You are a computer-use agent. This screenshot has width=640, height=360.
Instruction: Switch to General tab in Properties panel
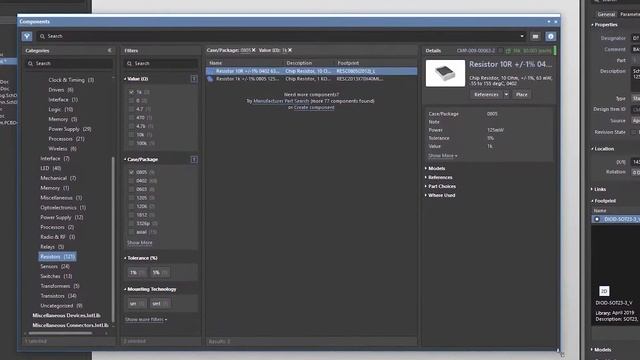[x=606, y=14]
